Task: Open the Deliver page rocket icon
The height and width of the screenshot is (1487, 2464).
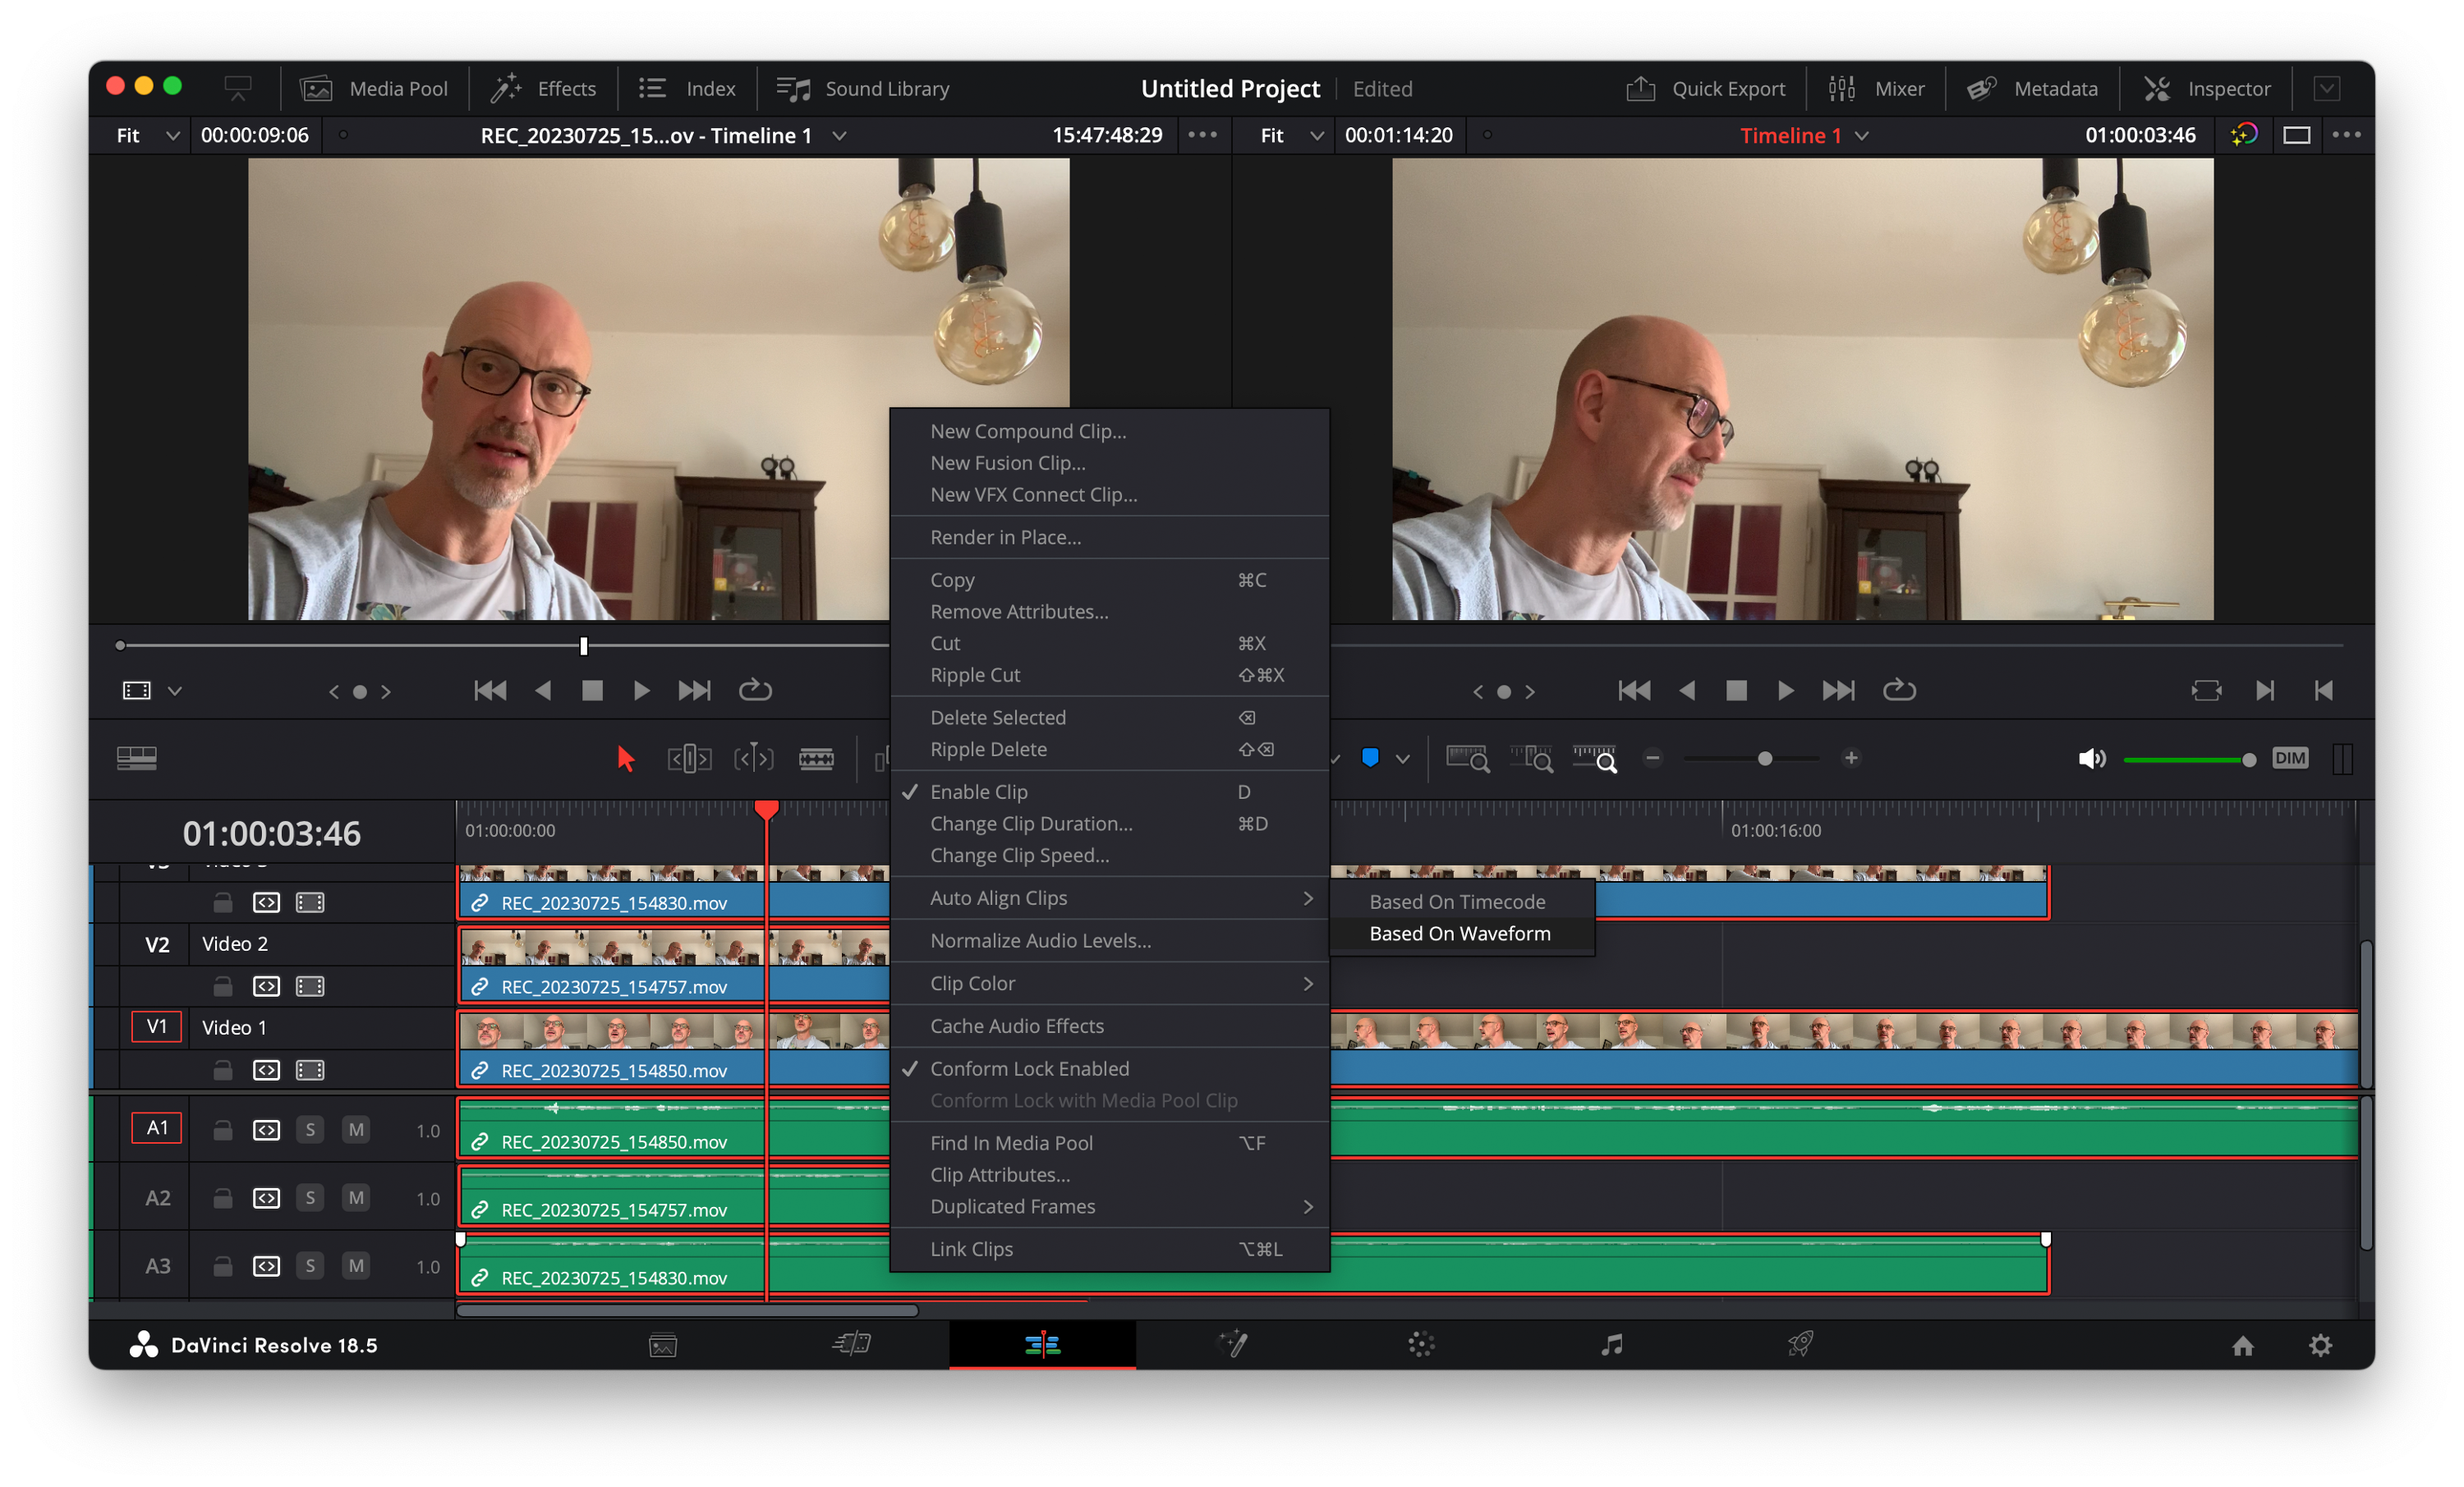Action: pyautogui.click(x=1800, y=1345)
